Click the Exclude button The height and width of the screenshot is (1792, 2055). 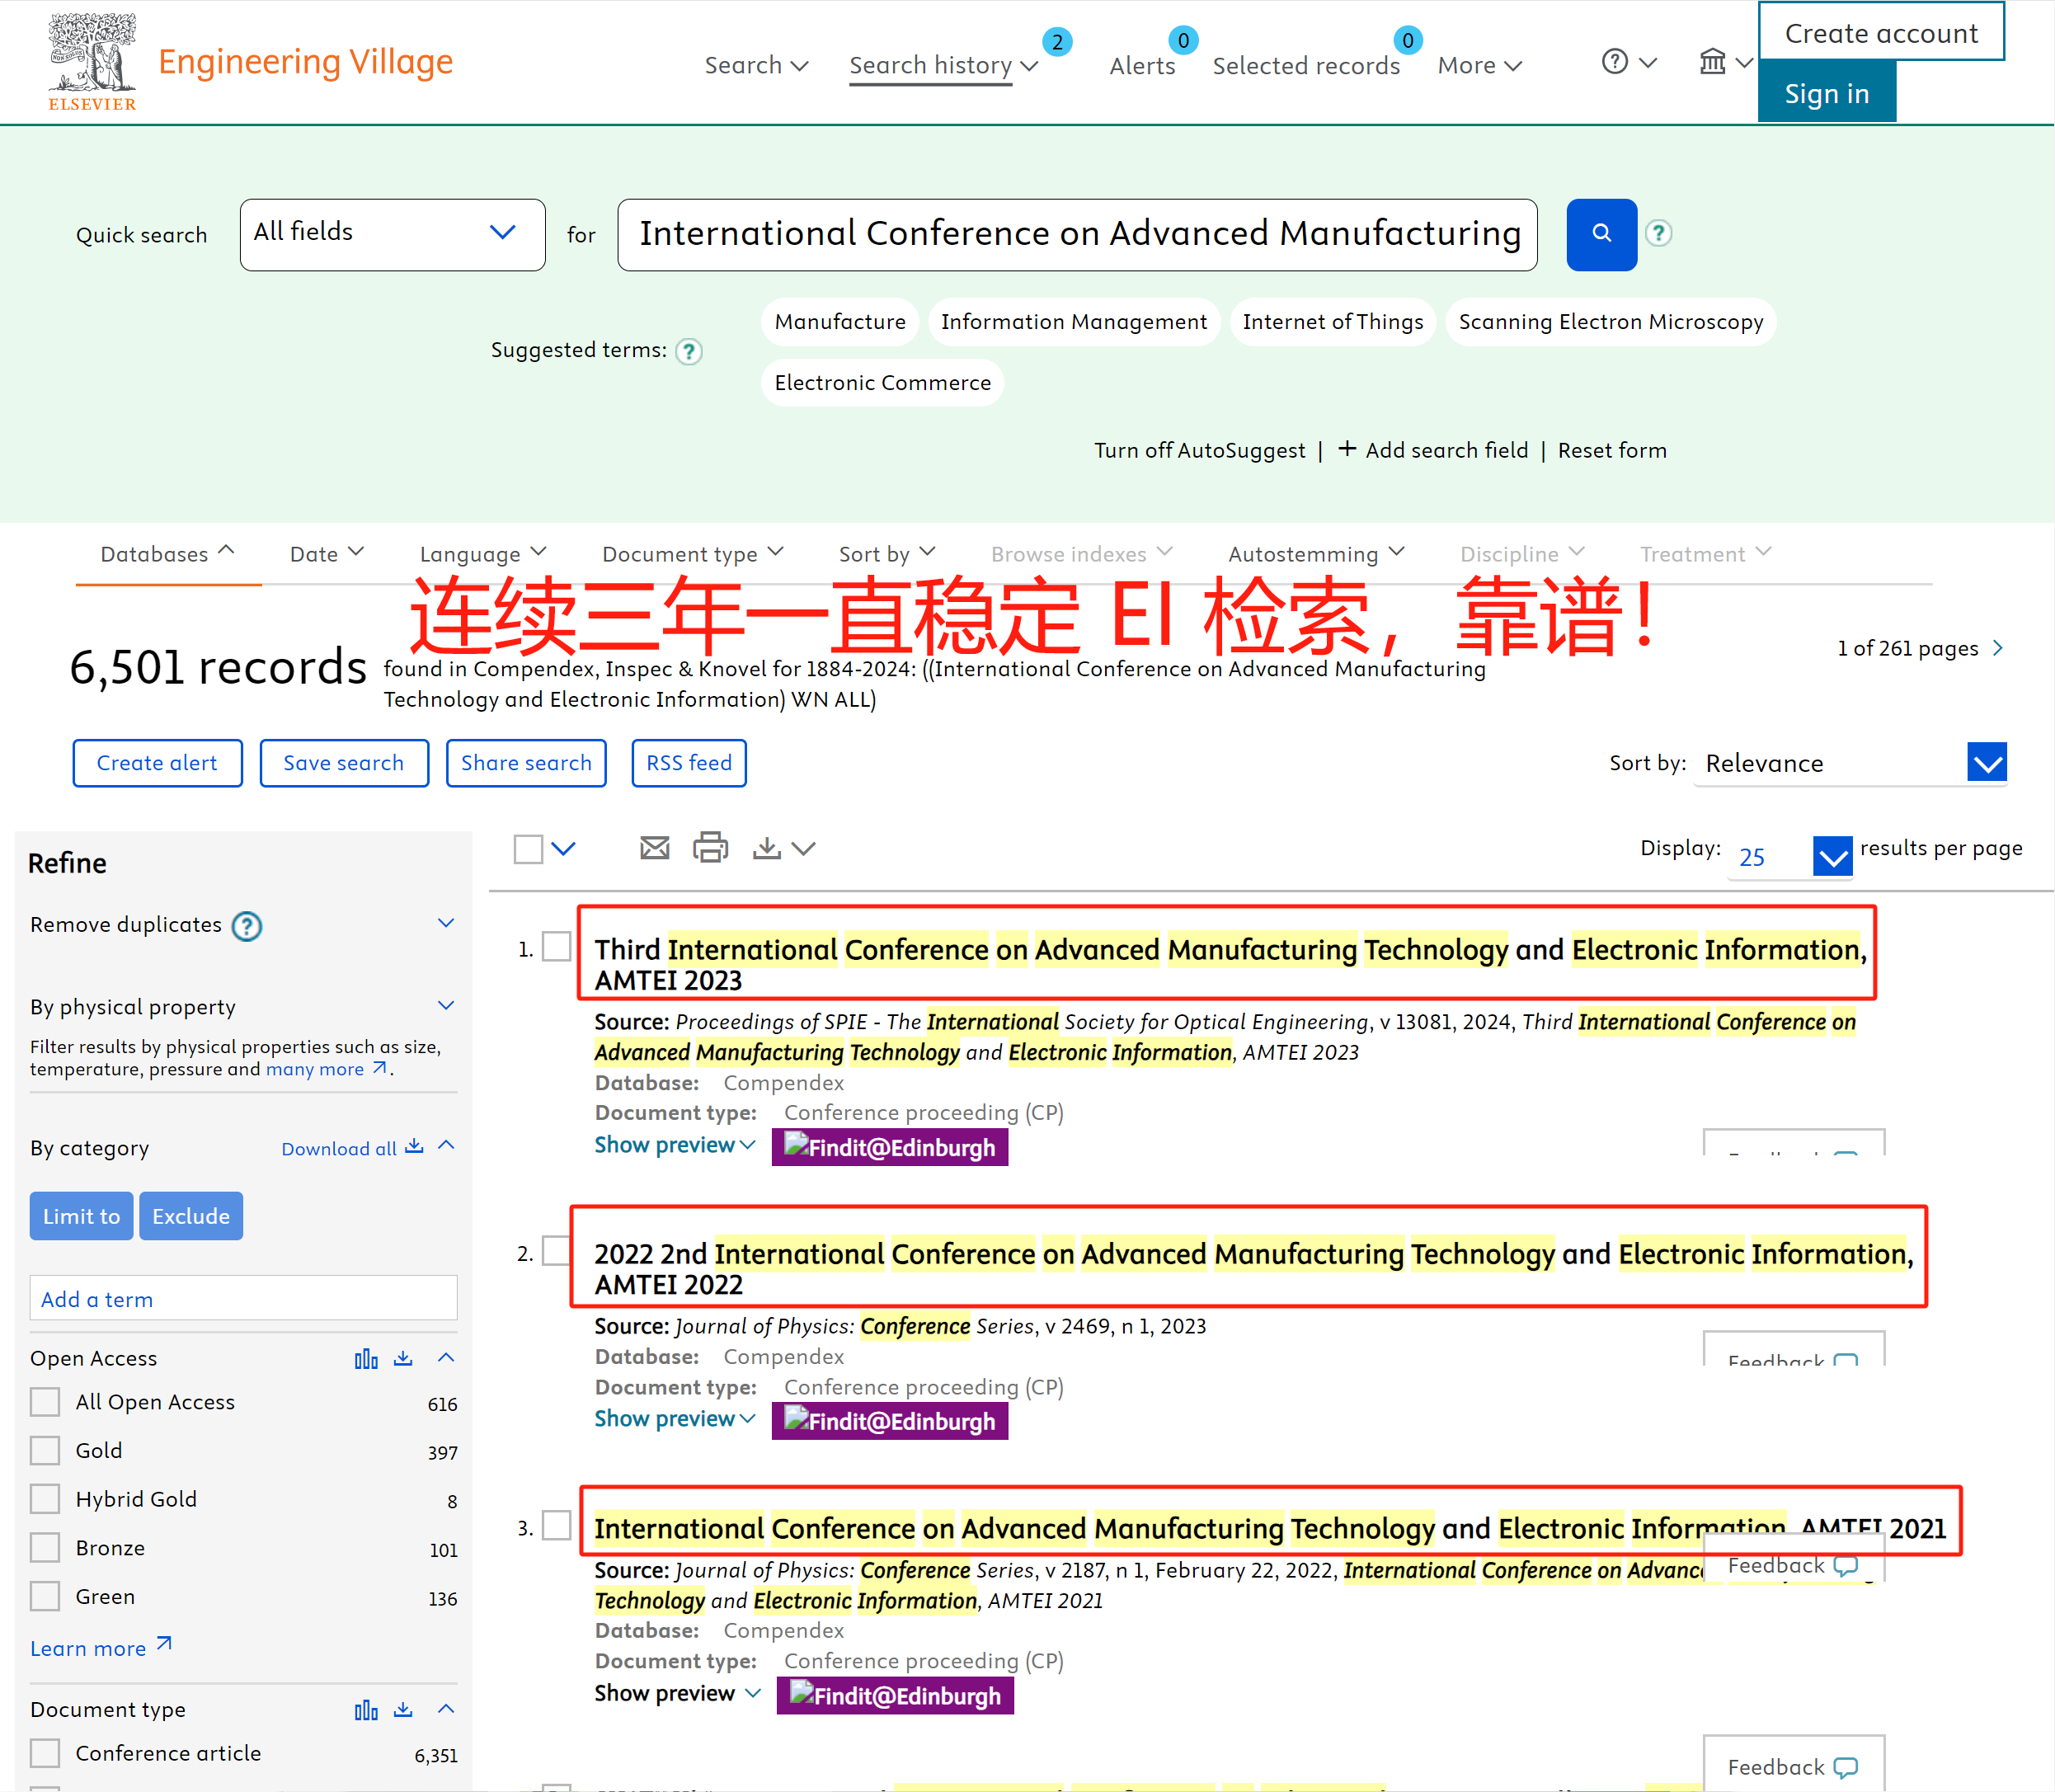191,1216
